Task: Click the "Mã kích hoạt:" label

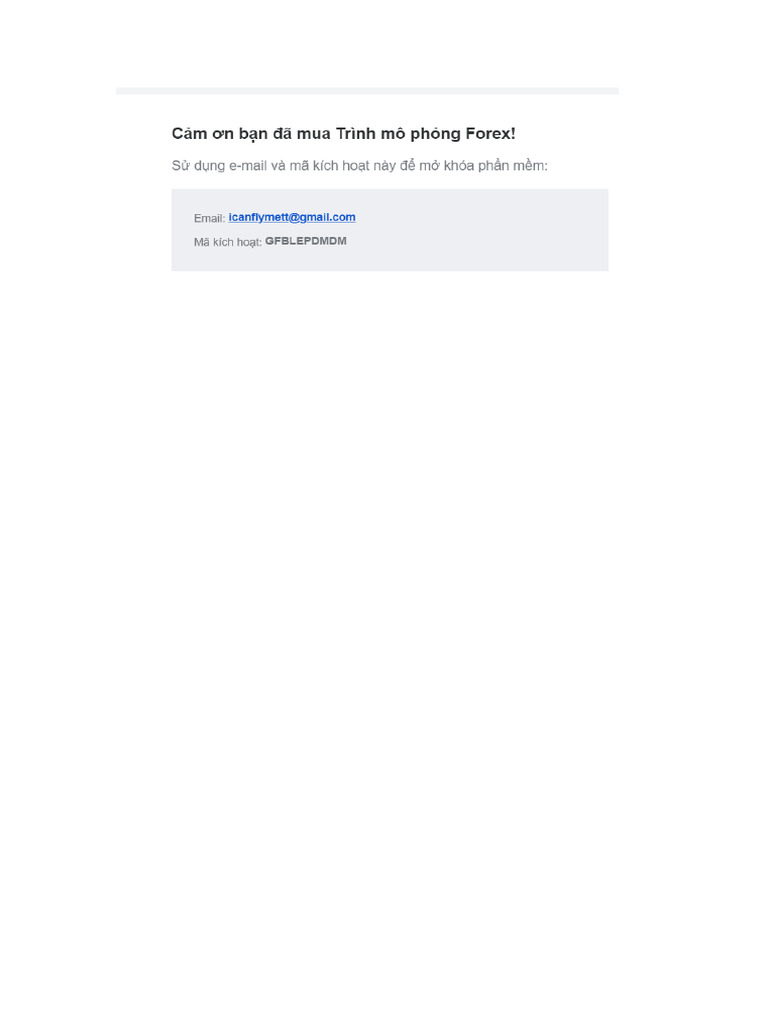Action: pos(227,242)
